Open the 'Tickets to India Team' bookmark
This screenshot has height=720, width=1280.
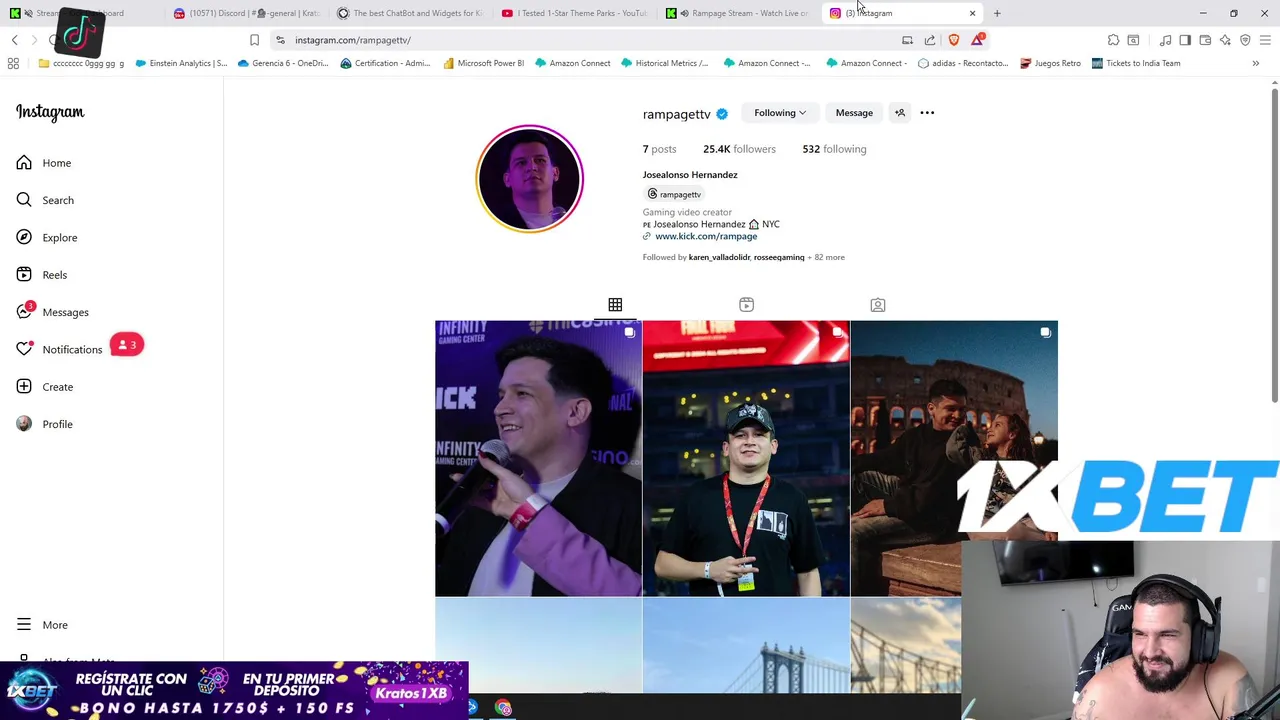[1136, 63]
